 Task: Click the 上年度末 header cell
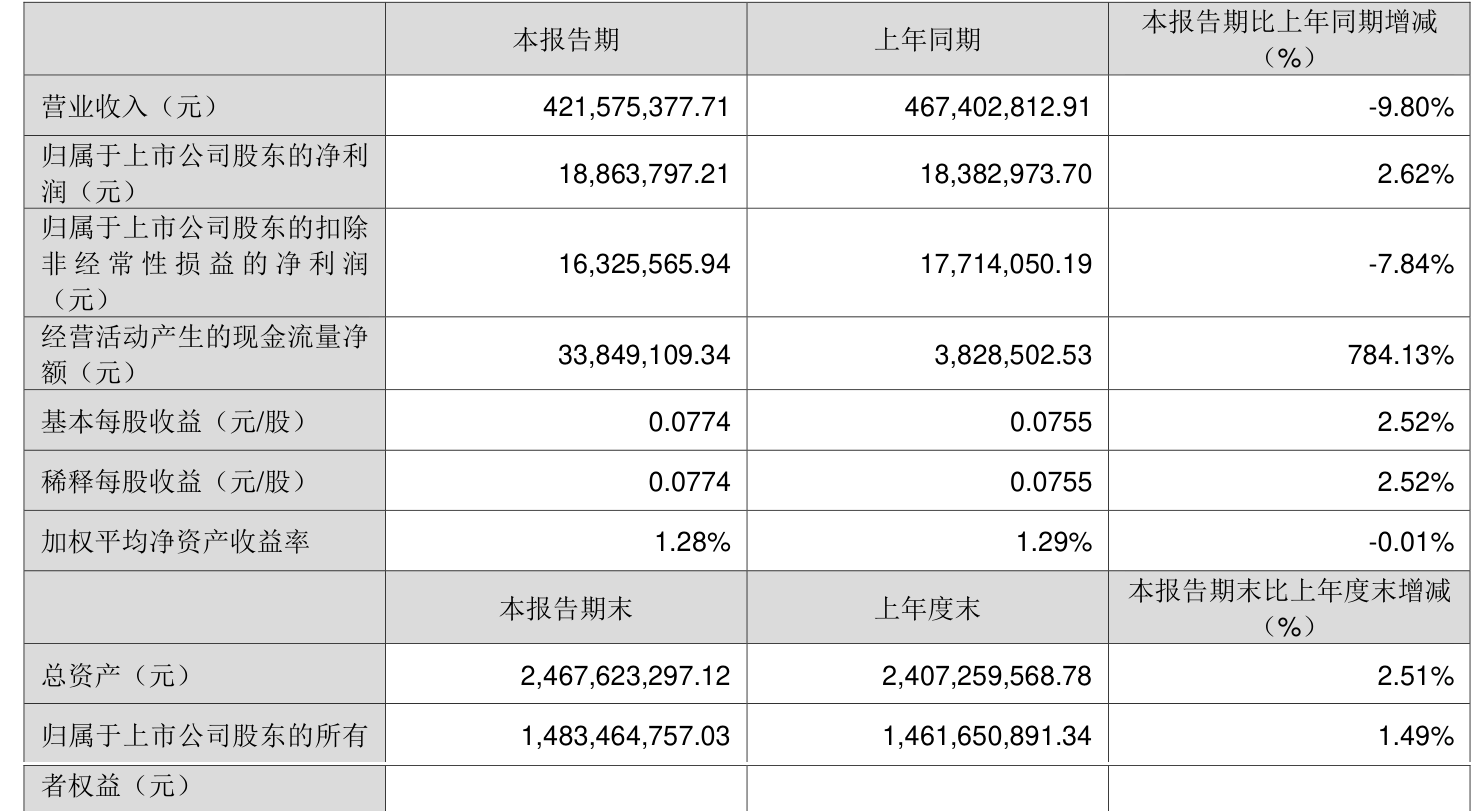(x=927, y=609)
